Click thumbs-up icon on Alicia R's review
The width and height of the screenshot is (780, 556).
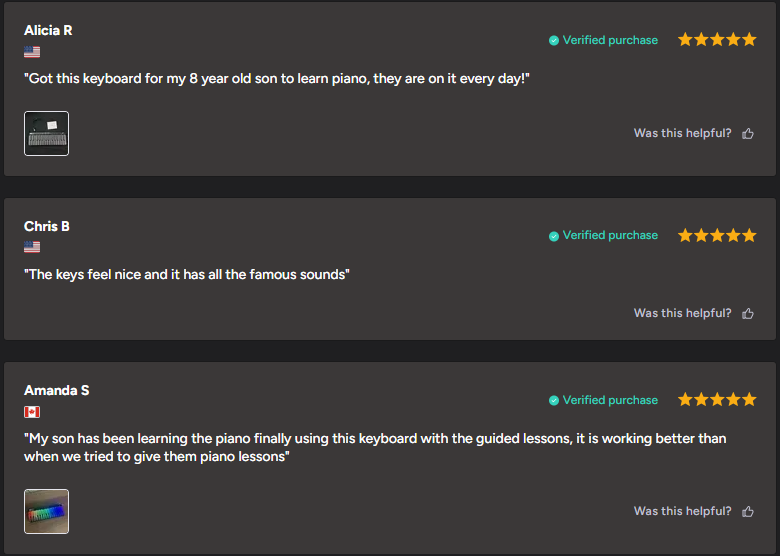748,134
